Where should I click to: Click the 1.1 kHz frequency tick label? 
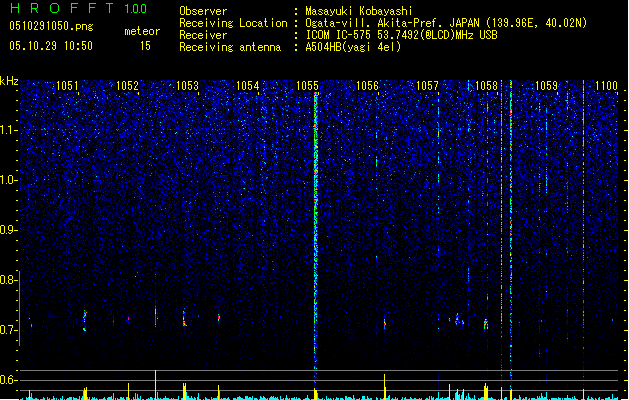8,130
